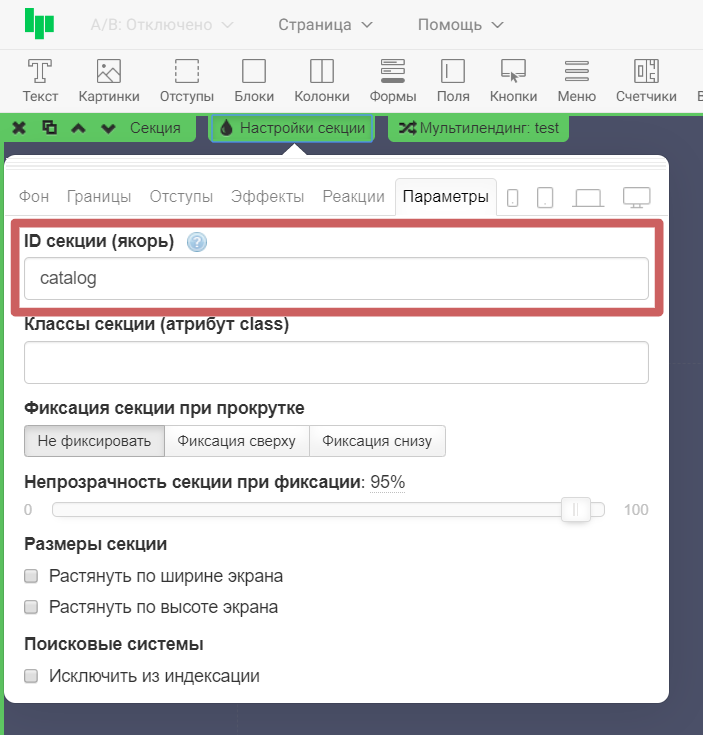
Task: Select the Фиксация сверху option
Action: point(236,440)
